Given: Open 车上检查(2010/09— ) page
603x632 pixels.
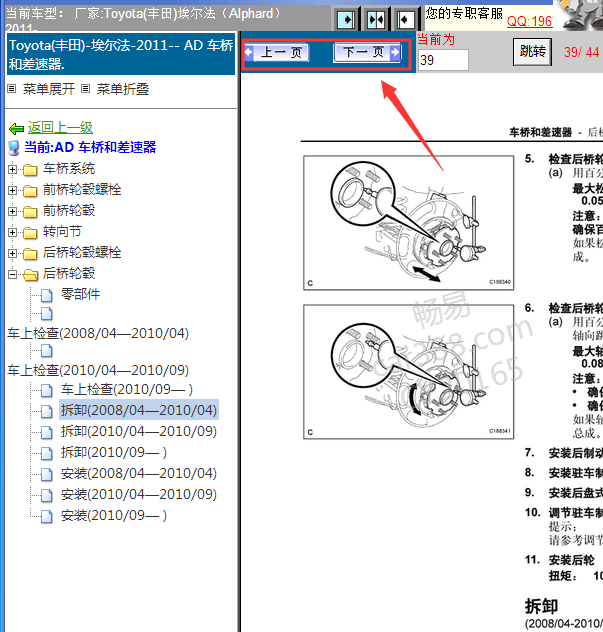Looking at the screenshot, I should tap(127, 389).
